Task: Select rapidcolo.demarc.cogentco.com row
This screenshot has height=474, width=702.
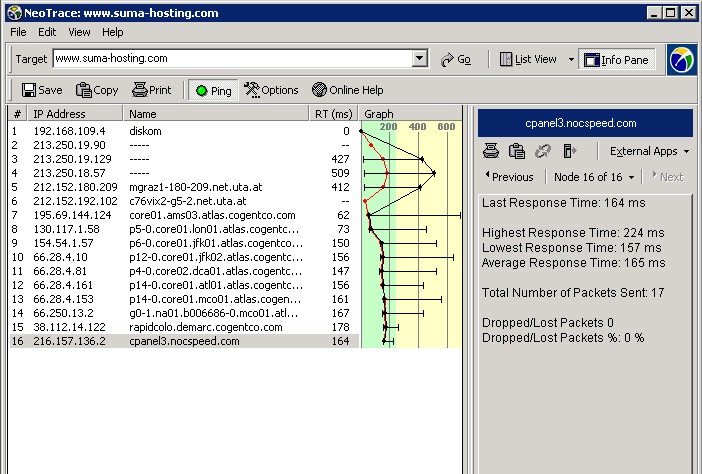Action: click(184, 327)
